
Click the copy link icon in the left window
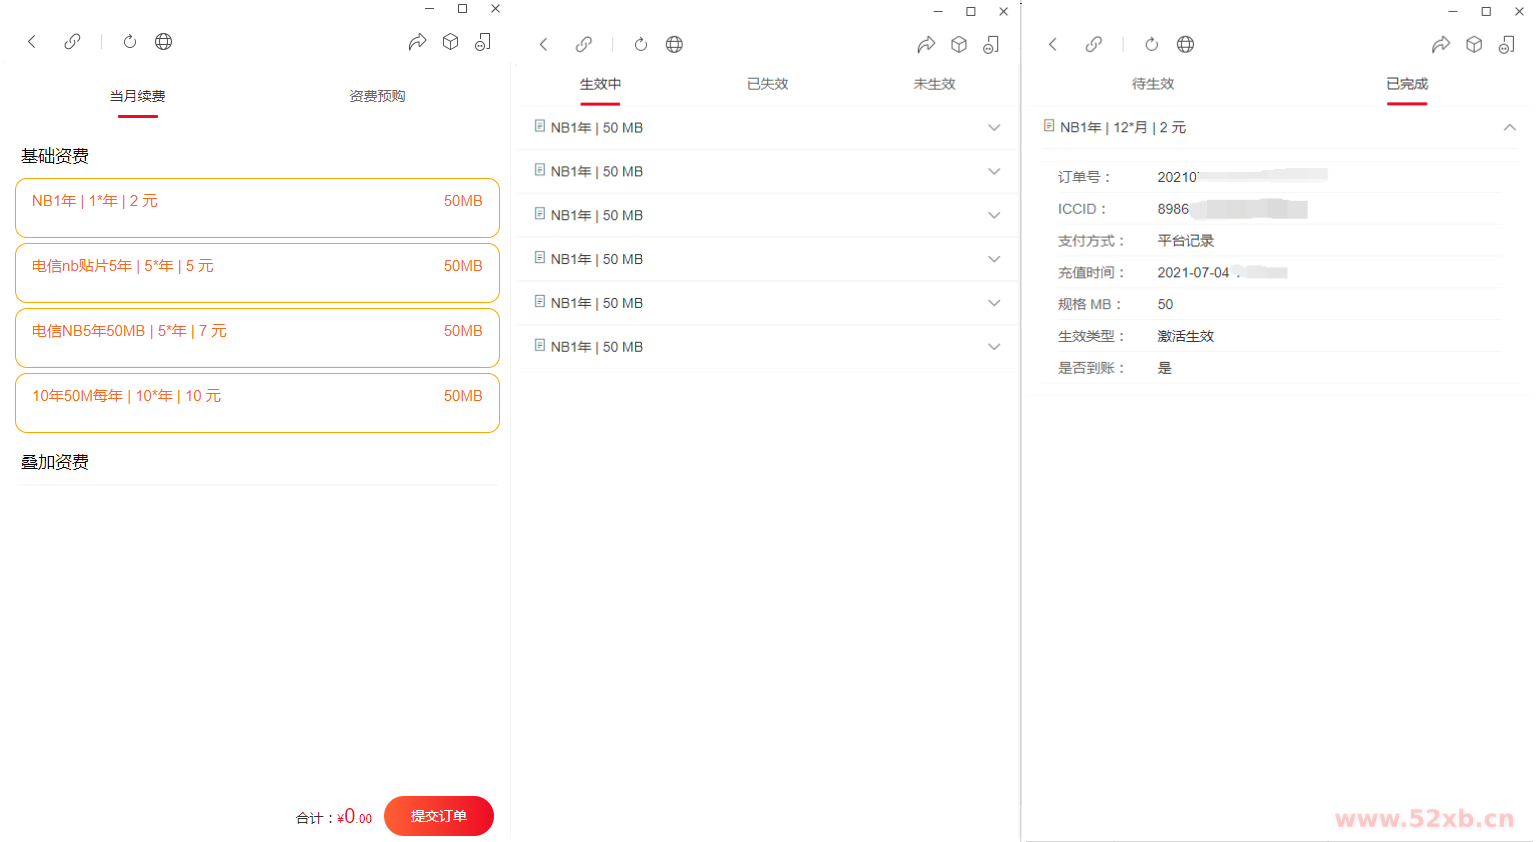(72, 42)
